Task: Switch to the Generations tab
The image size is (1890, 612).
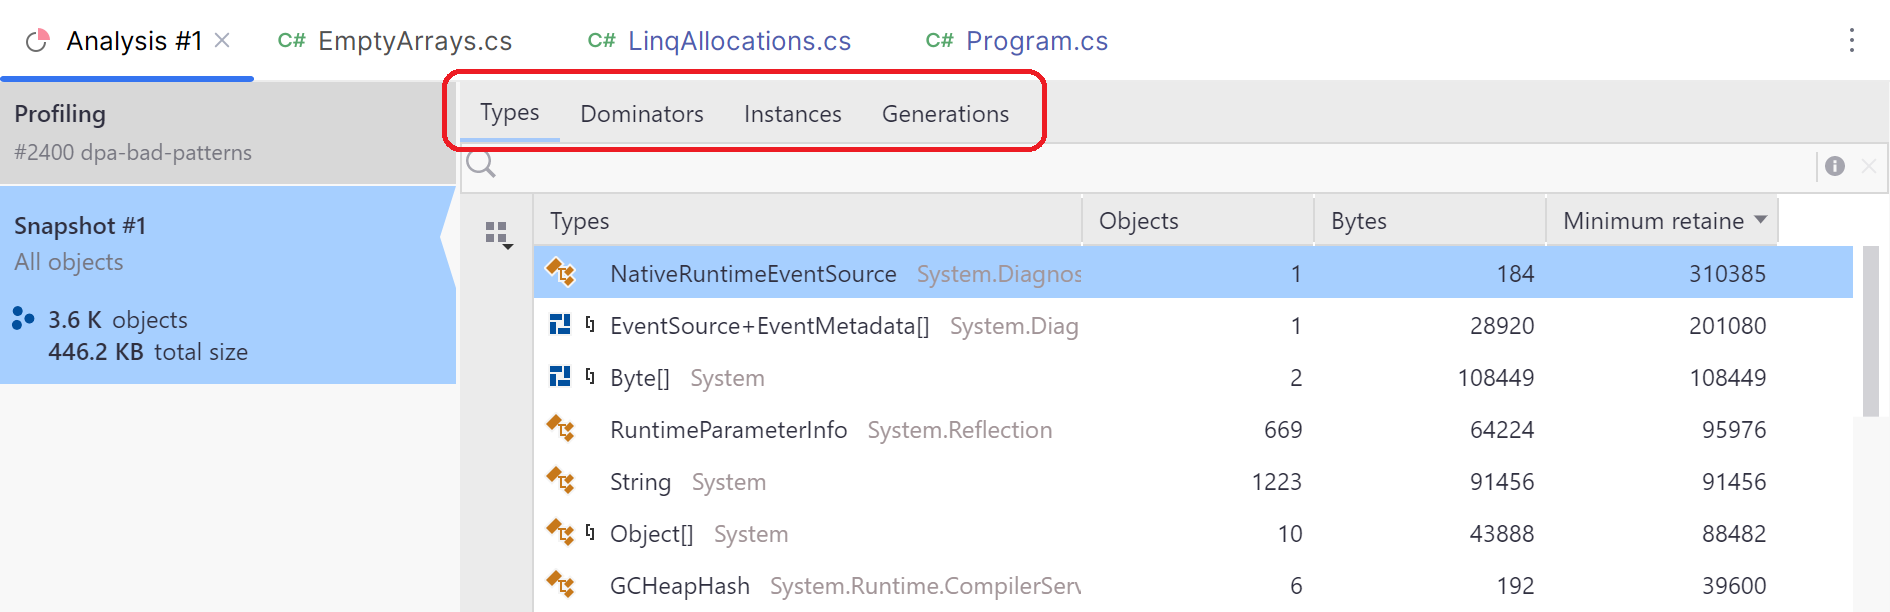Action: click(944, 114)
